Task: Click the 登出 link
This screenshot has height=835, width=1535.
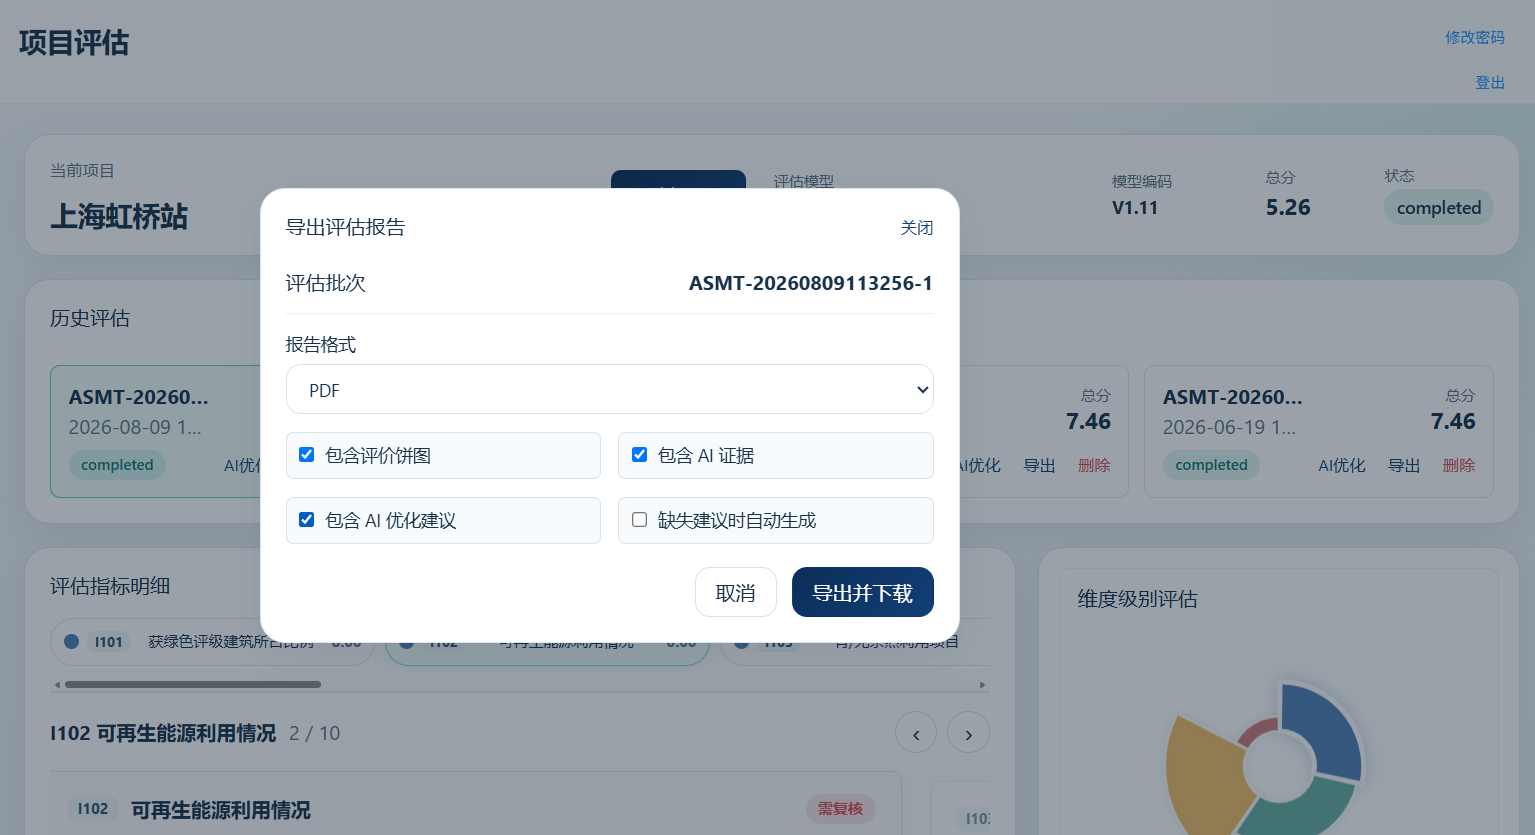Action: click(1490, 82)
